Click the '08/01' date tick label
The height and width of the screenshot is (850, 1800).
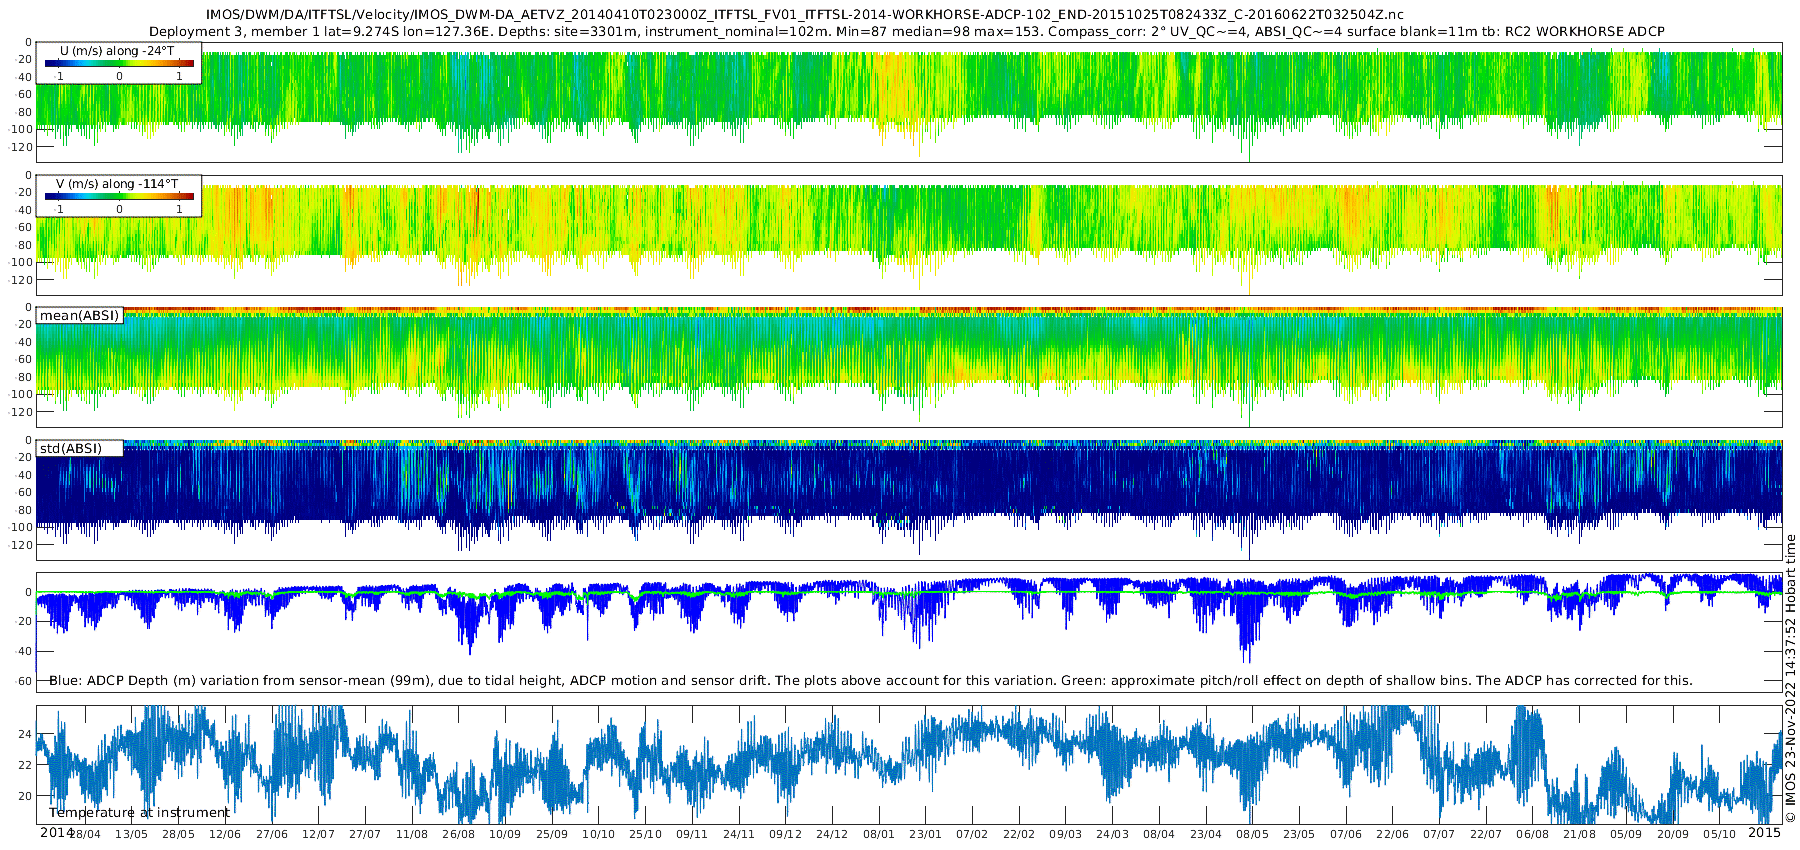879,834
